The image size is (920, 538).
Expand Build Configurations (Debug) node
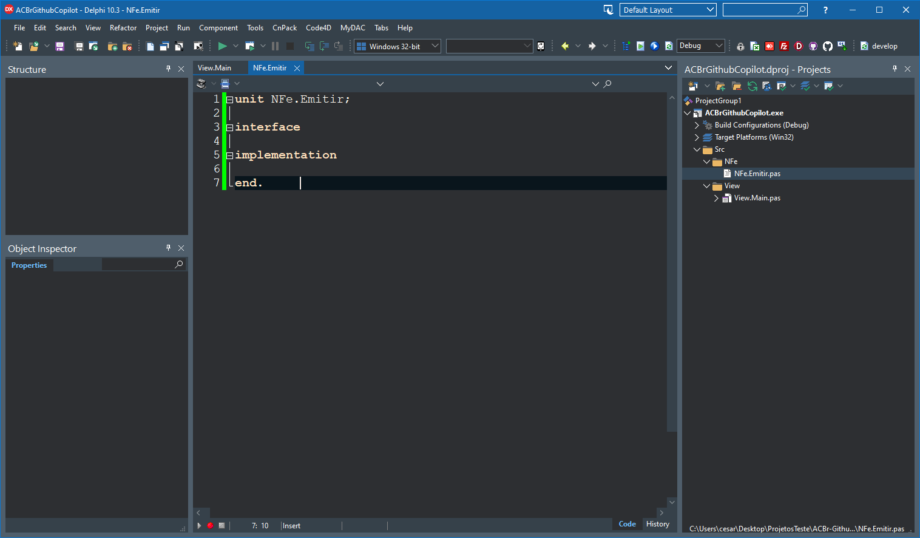[697, 125]
